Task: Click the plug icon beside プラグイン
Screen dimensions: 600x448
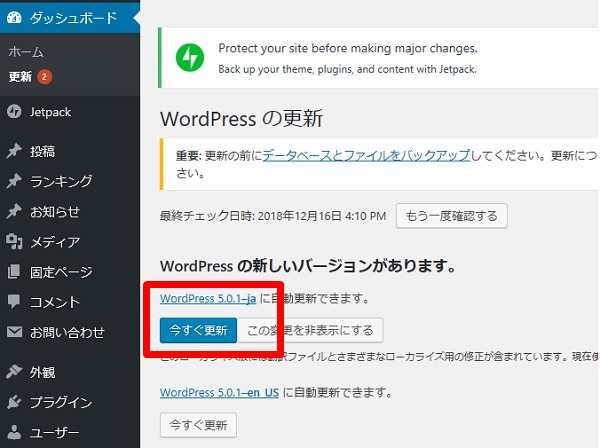Action: 14,402
